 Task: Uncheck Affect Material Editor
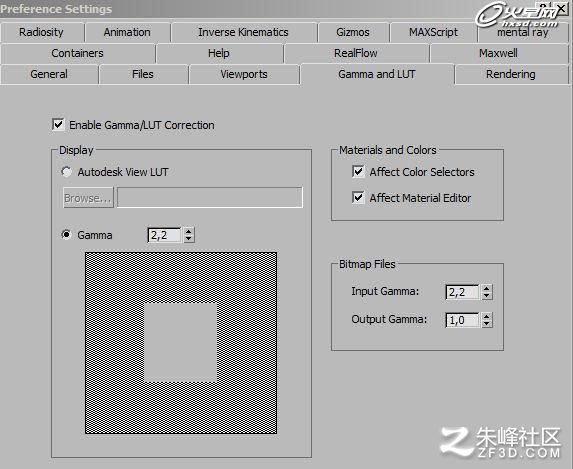[x=358, y=197]
